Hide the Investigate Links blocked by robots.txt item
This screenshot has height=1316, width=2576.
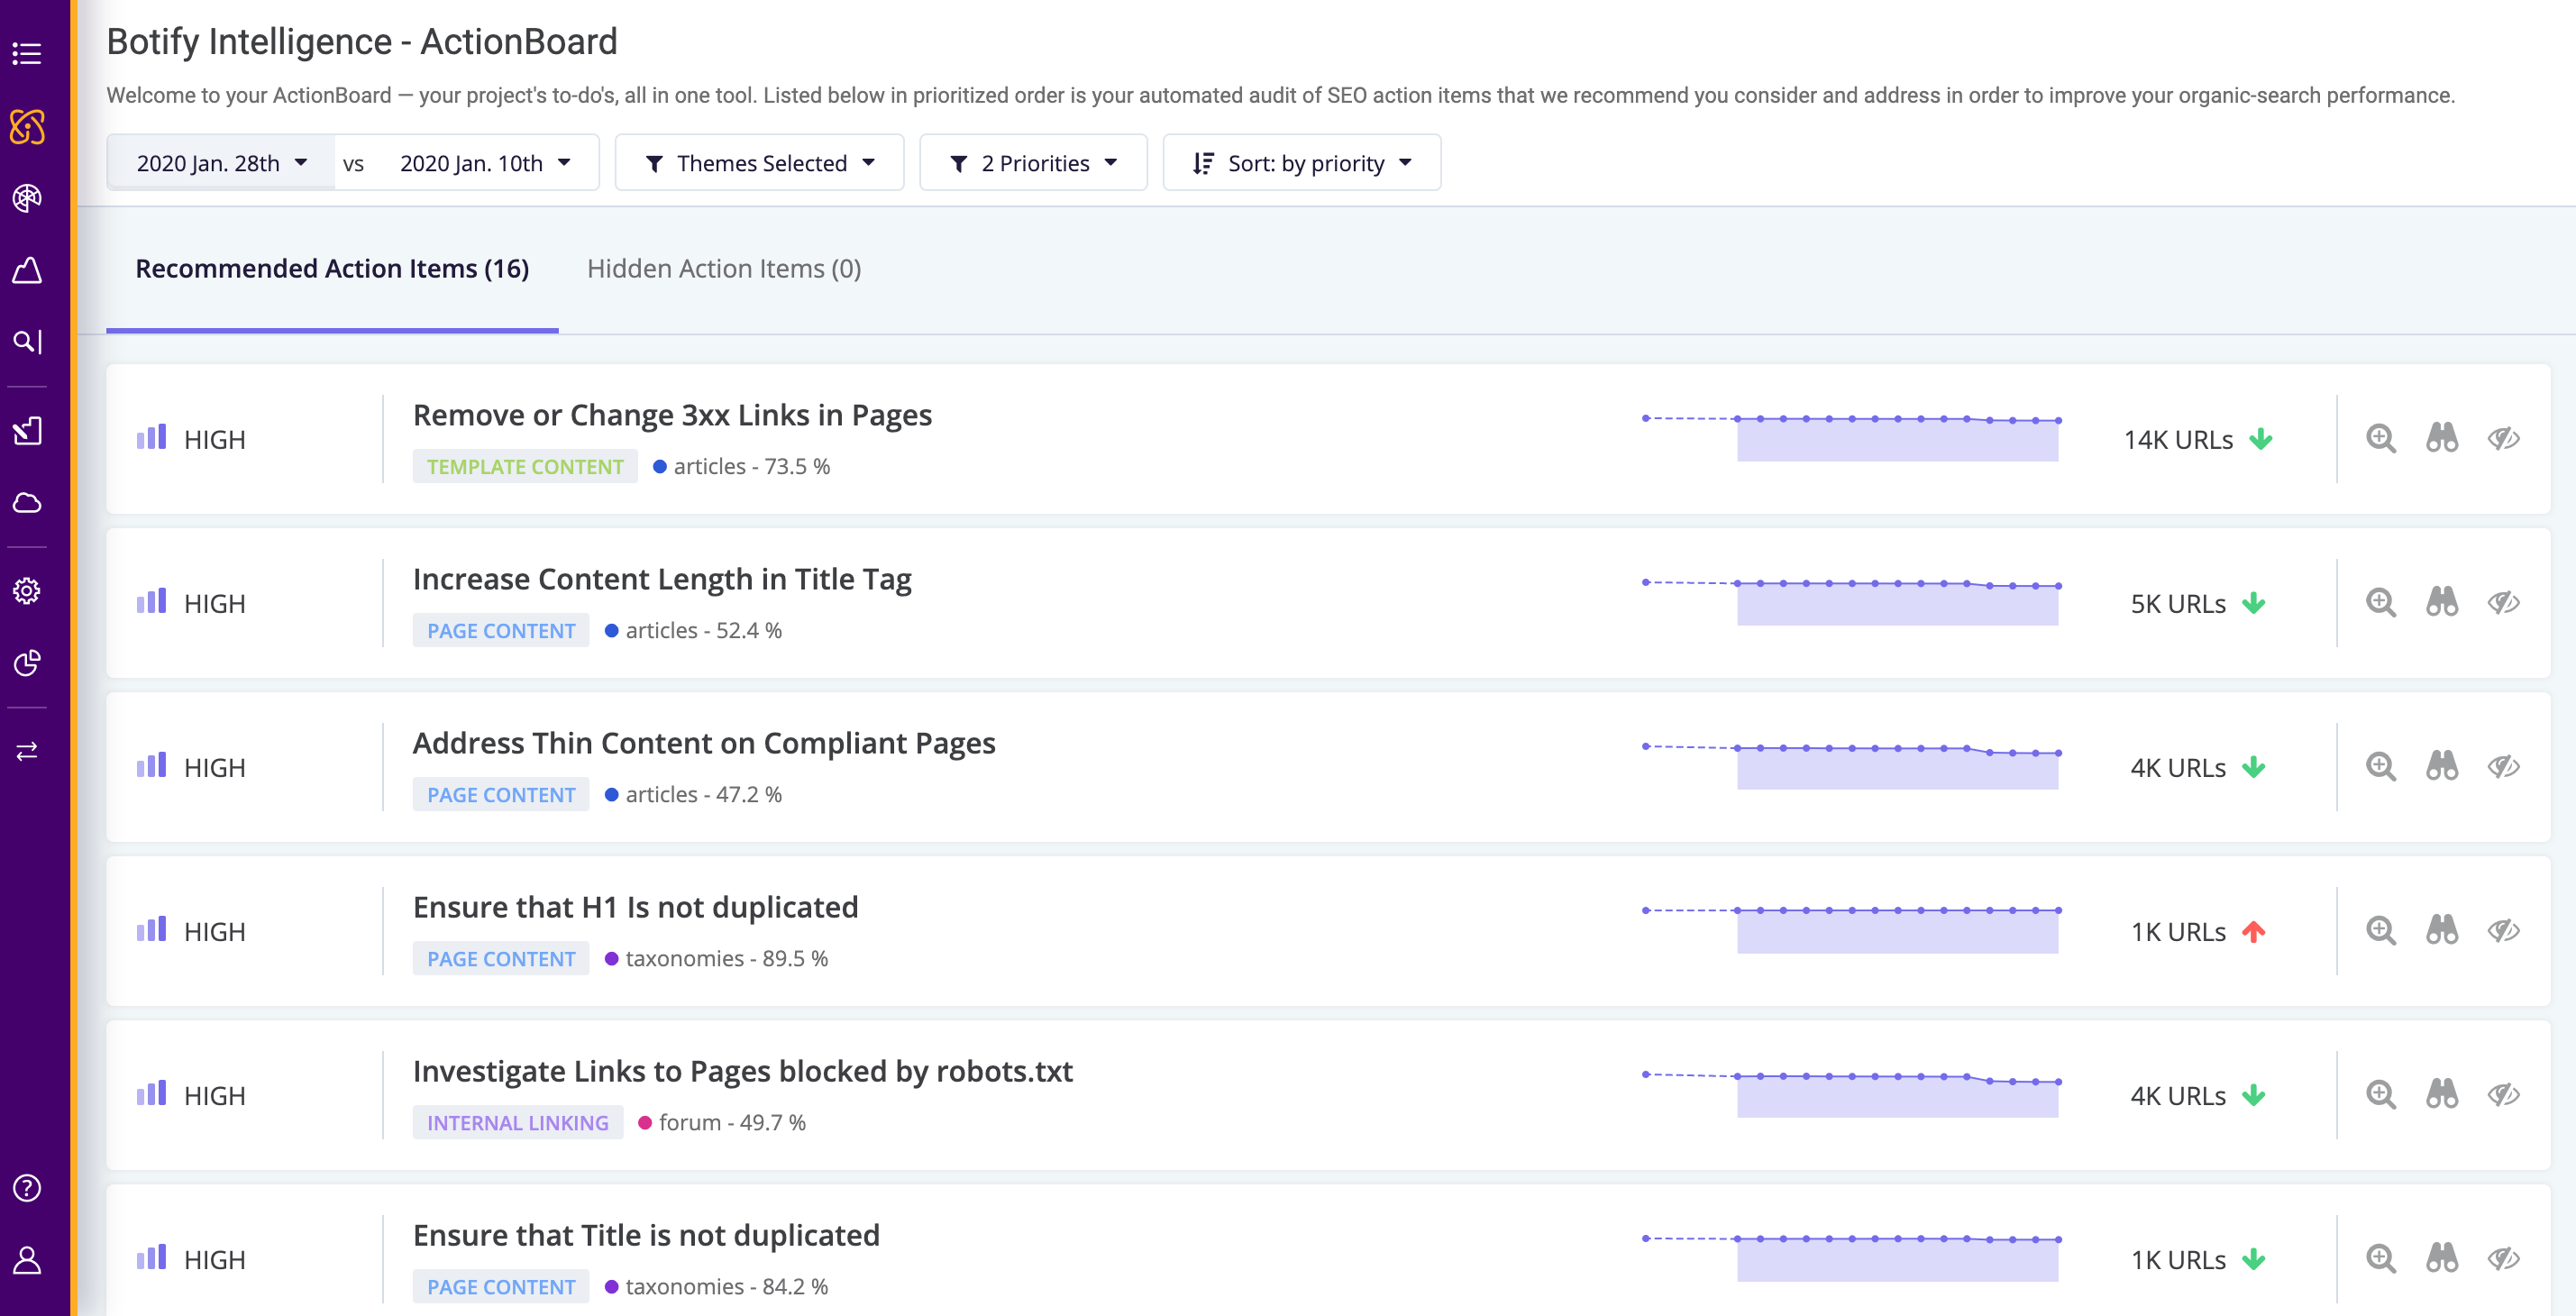(x=2503, y=1094)
